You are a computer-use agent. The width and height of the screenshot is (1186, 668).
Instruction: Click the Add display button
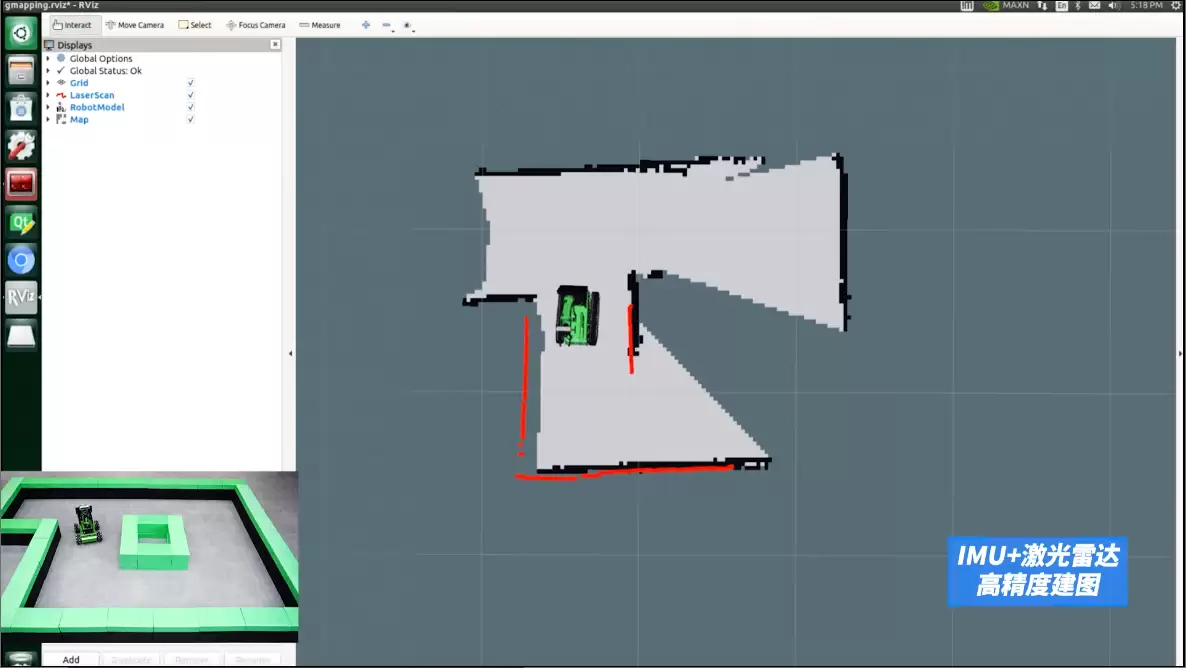click(71, 659)
